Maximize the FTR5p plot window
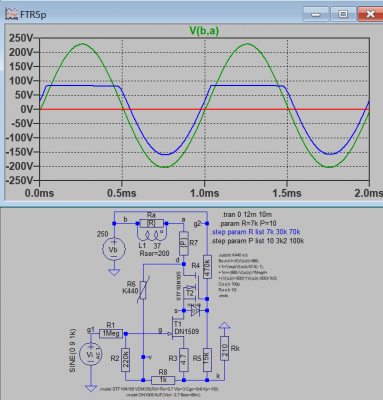 [x=343, y=14]
